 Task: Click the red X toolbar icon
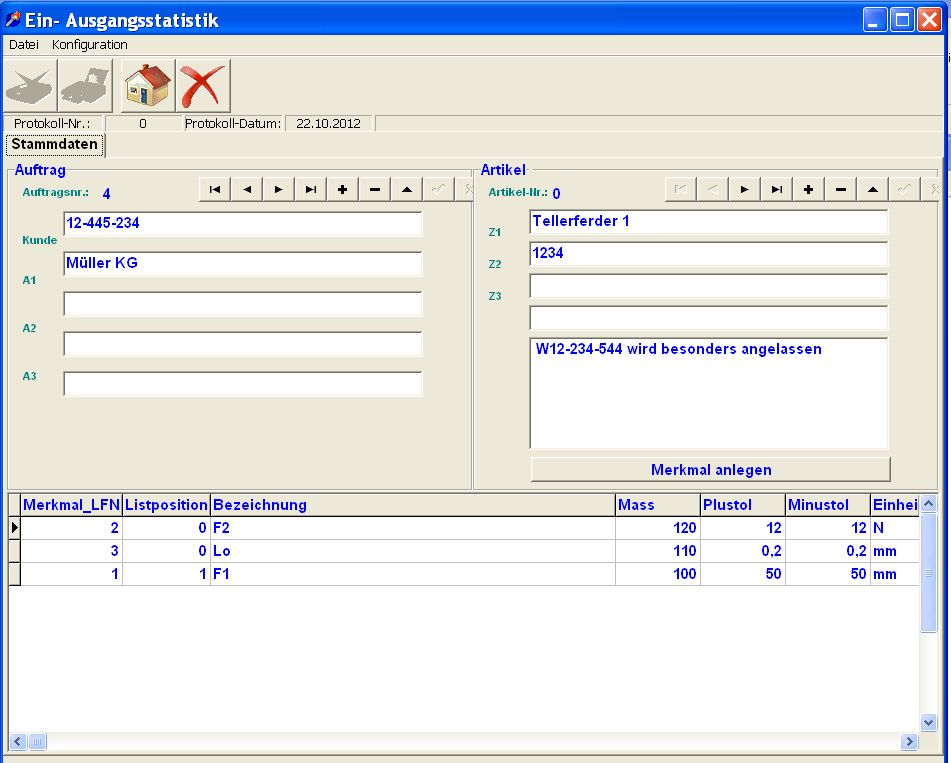(x=203, y=86)
